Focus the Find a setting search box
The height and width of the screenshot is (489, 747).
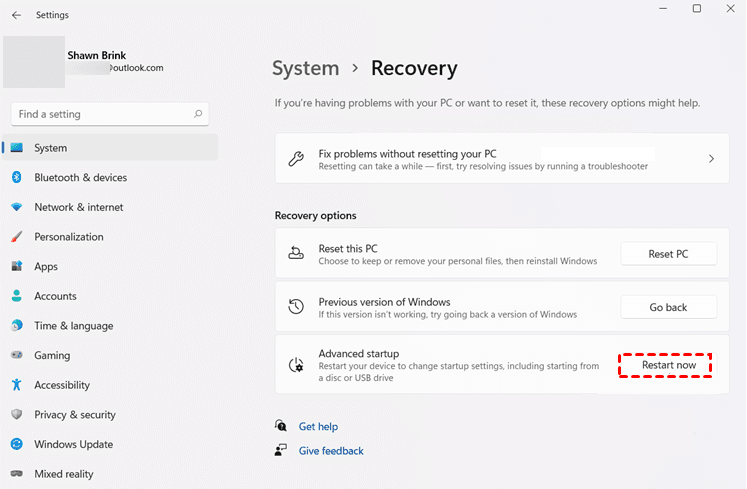point(100,114)
